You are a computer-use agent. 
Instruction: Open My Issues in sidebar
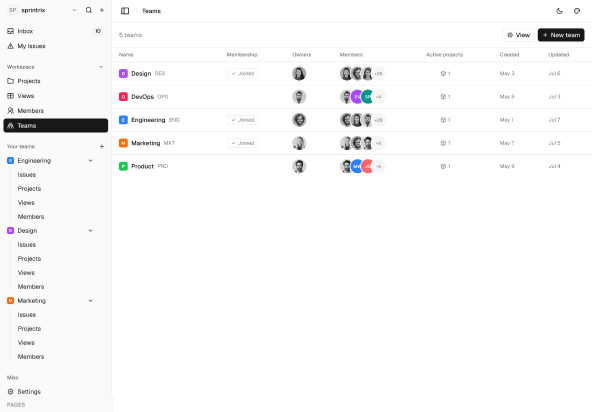[56, 46]
